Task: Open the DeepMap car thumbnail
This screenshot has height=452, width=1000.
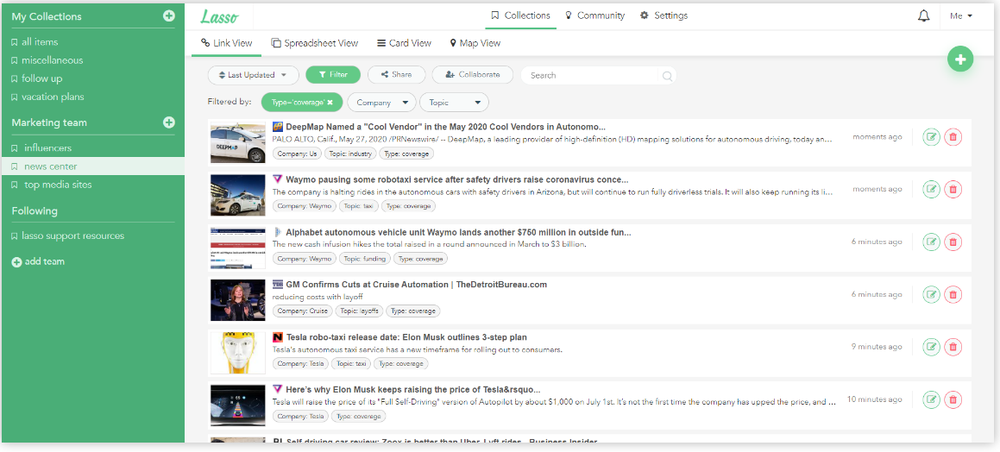Action: click(238, 143)
